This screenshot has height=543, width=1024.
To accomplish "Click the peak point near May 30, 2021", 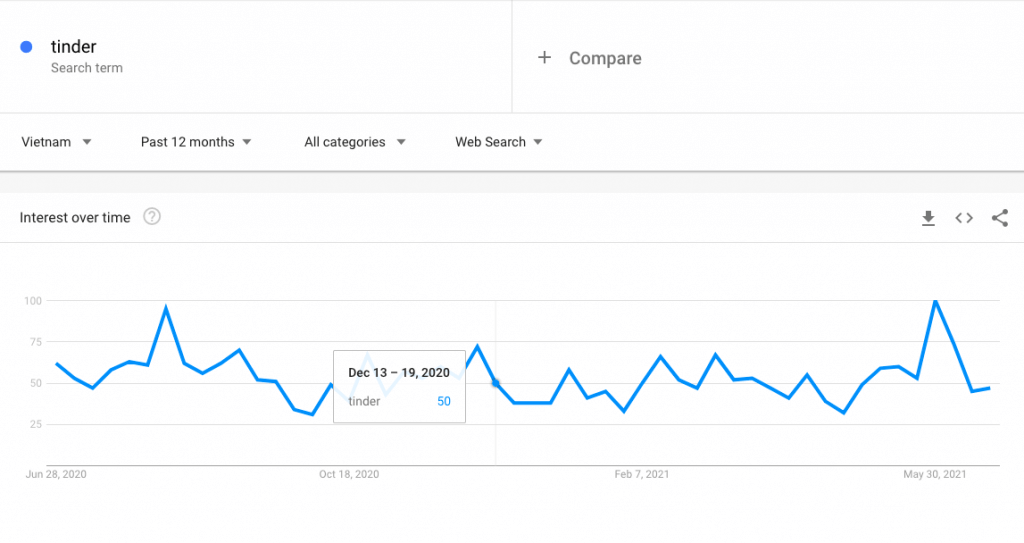I will click(936, 301).
